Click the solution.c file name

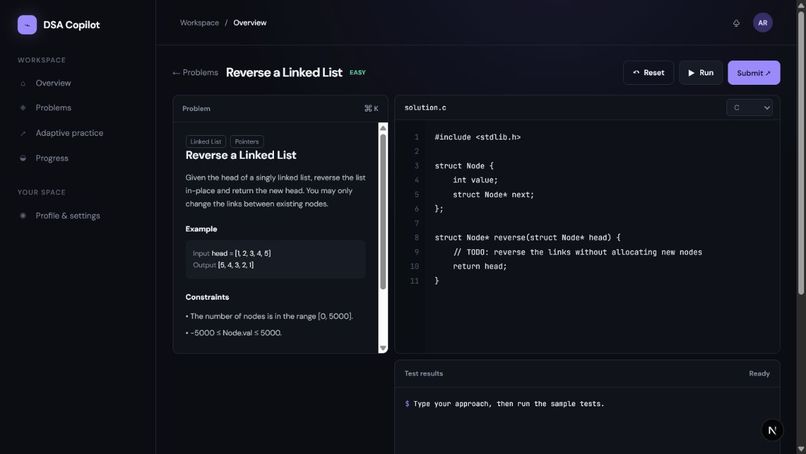coord(425,107)
